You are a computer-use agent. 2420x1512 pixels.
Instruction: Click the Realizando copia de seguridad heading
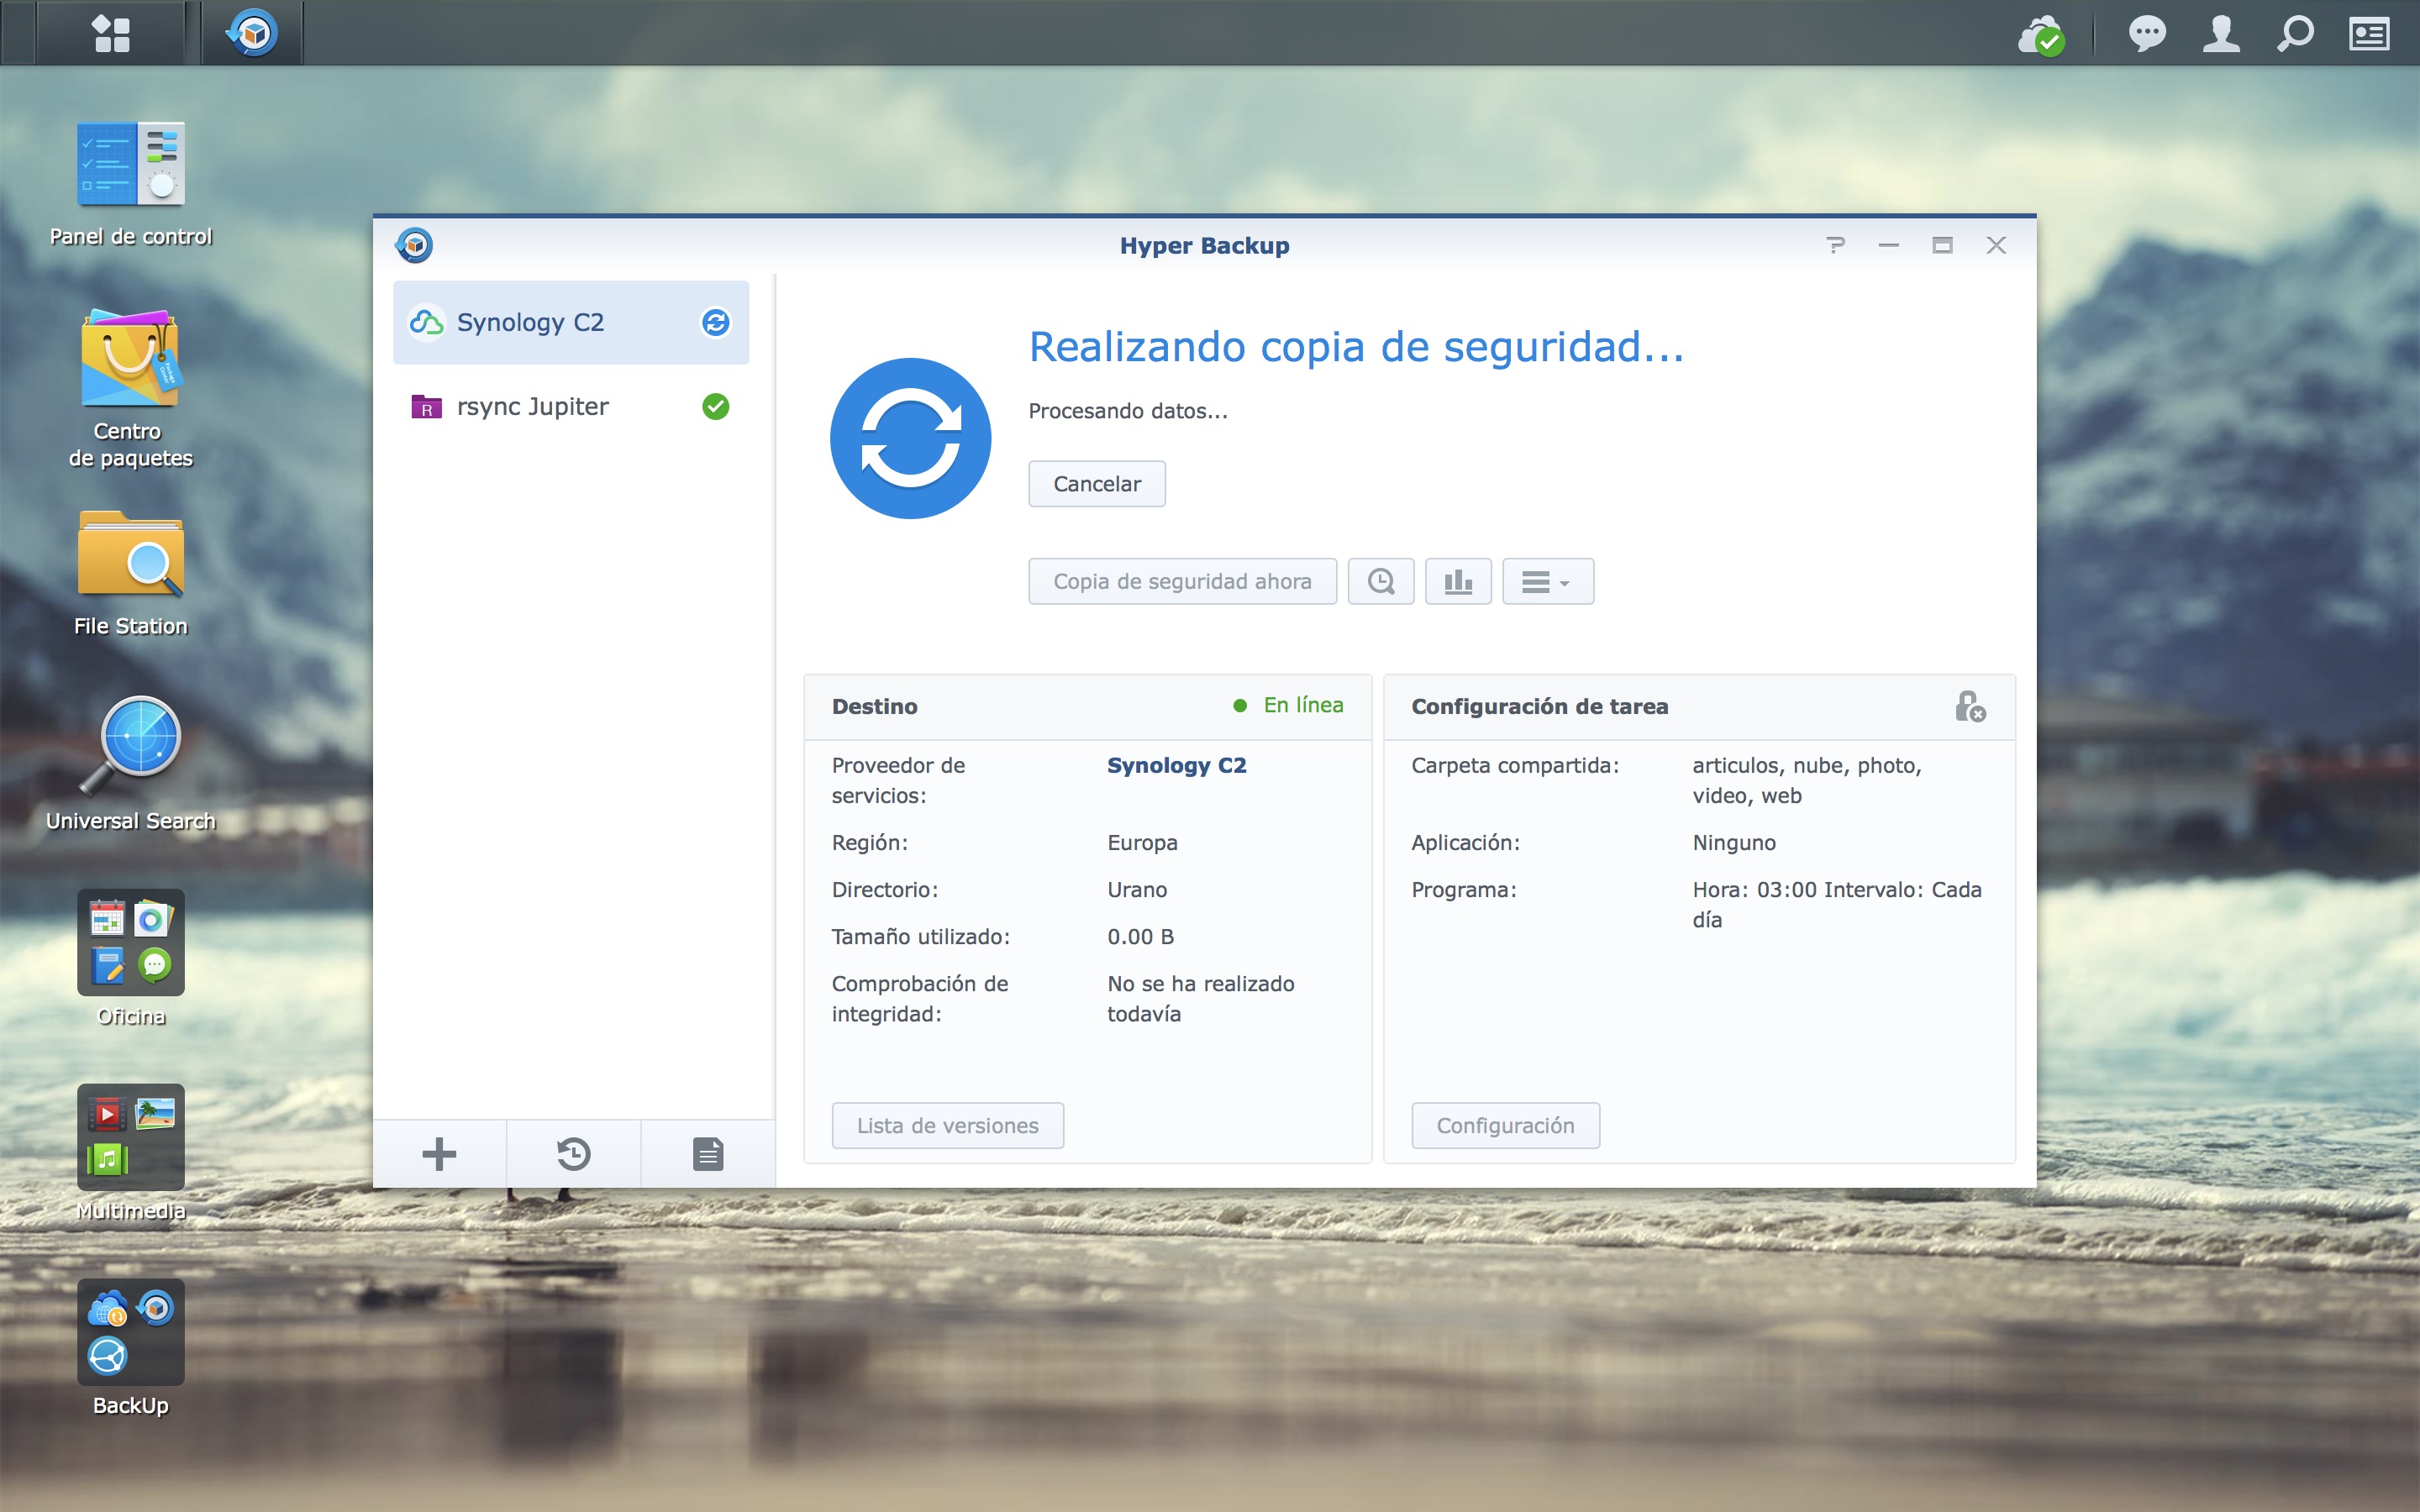(1357, 347)
